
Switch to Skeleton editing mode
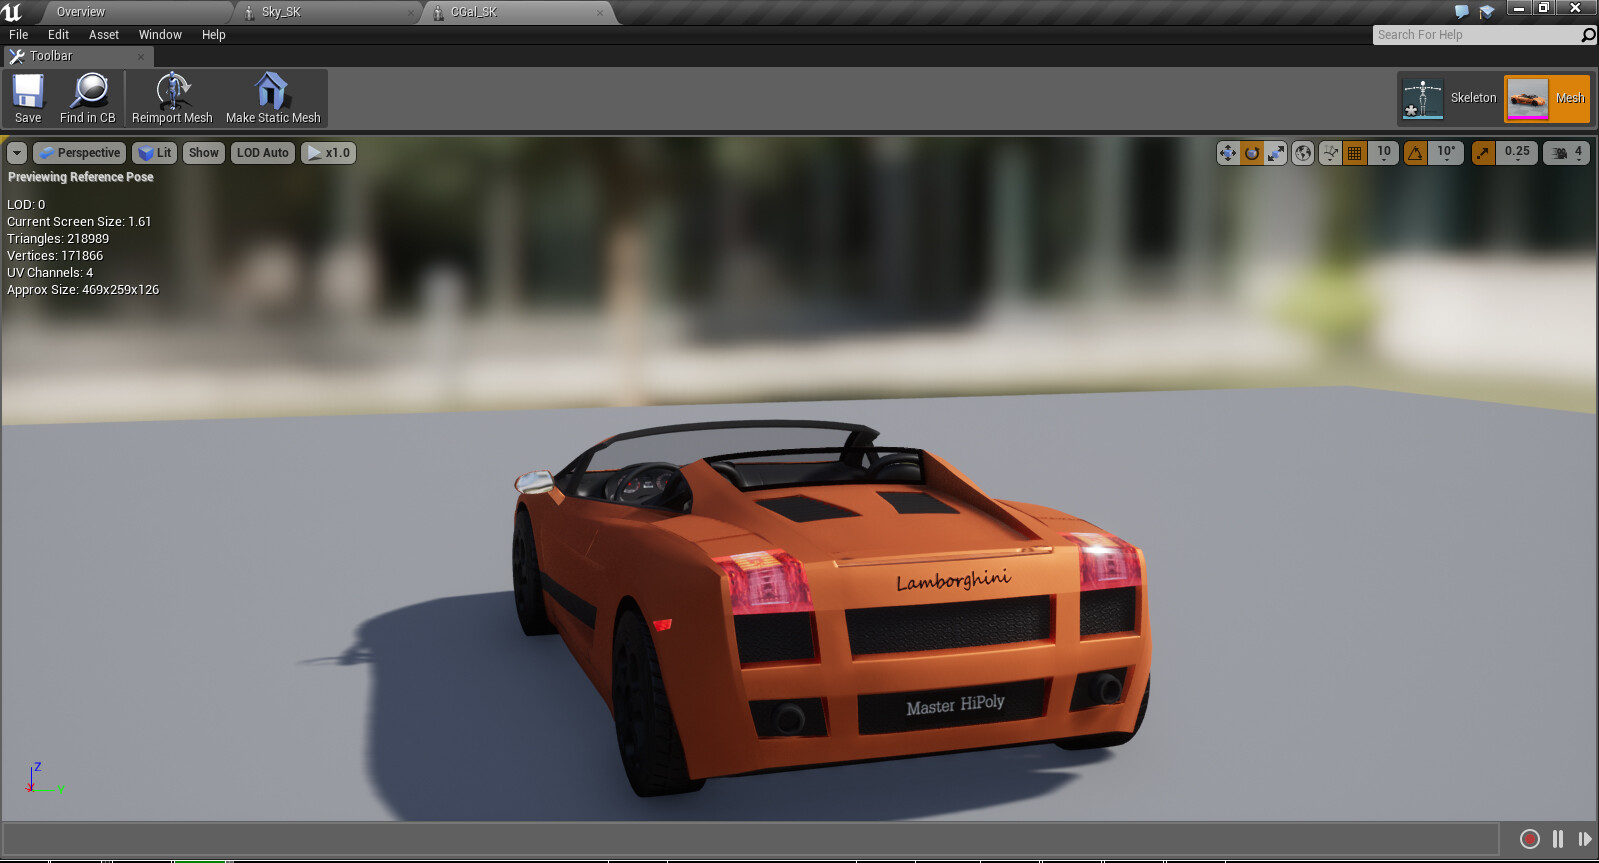pos(1449,99)
